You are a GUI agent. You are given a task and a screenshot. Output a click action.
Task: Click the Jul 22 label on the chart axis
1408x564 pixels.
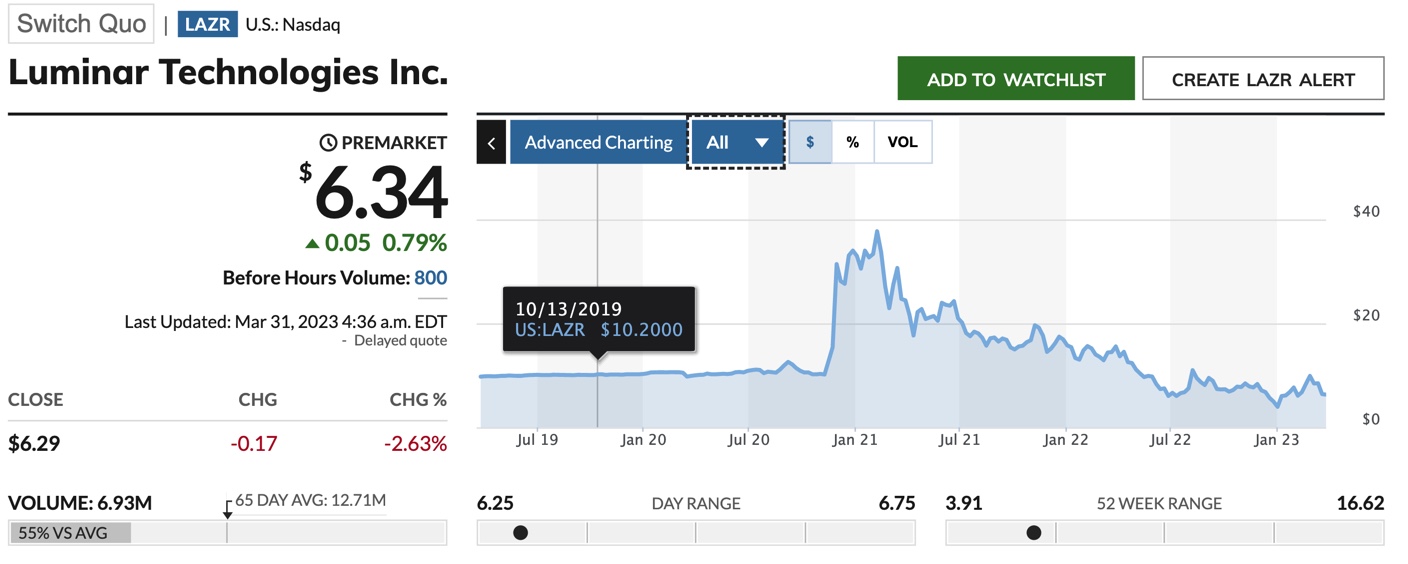pos(1170,439)
